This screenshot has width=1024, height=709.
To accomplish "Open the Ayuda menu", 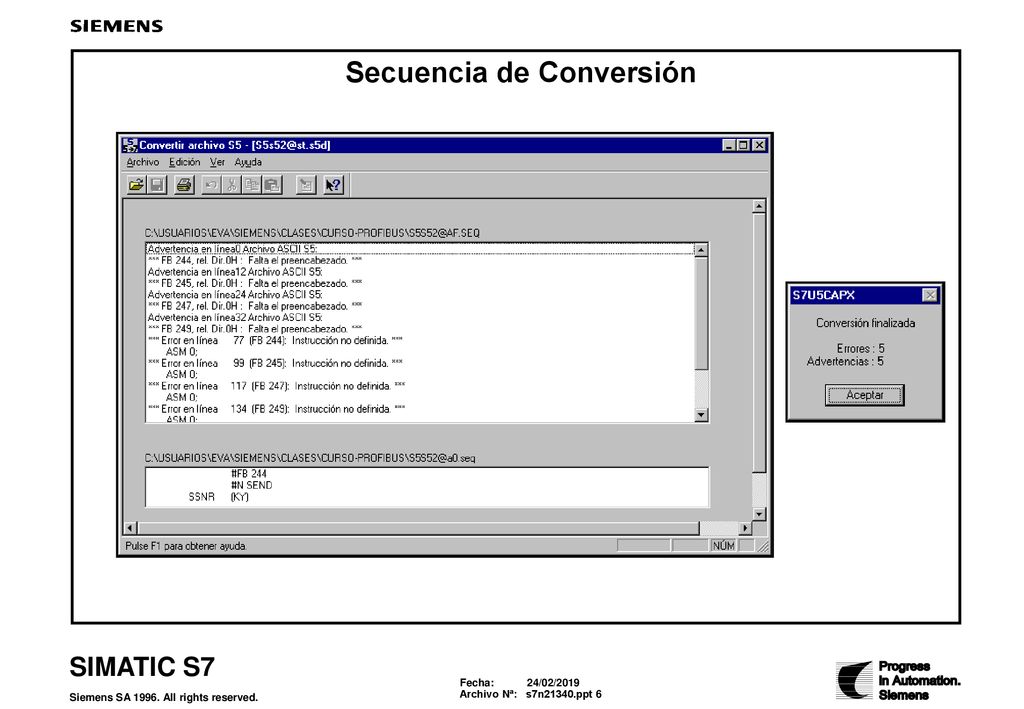I will (x=248, y=162).
